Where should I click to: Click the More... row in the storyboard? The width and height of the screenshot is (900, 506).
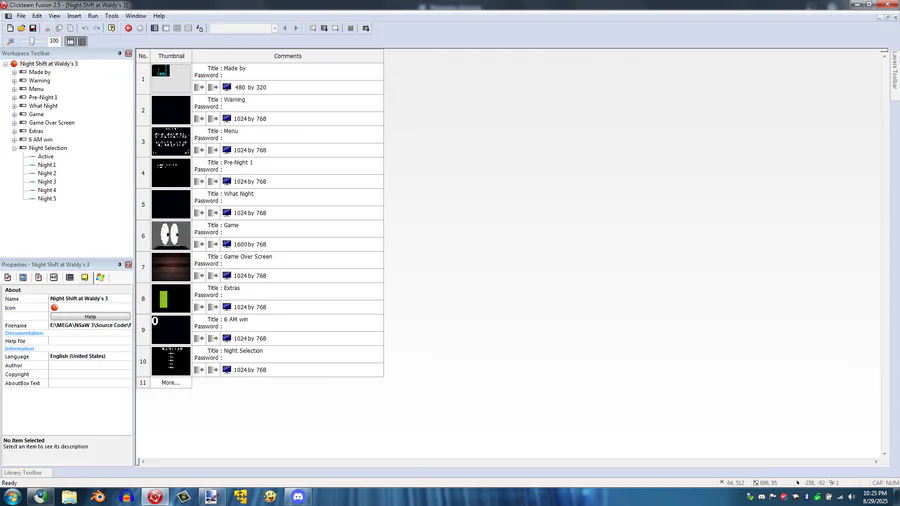pos(170,383)
